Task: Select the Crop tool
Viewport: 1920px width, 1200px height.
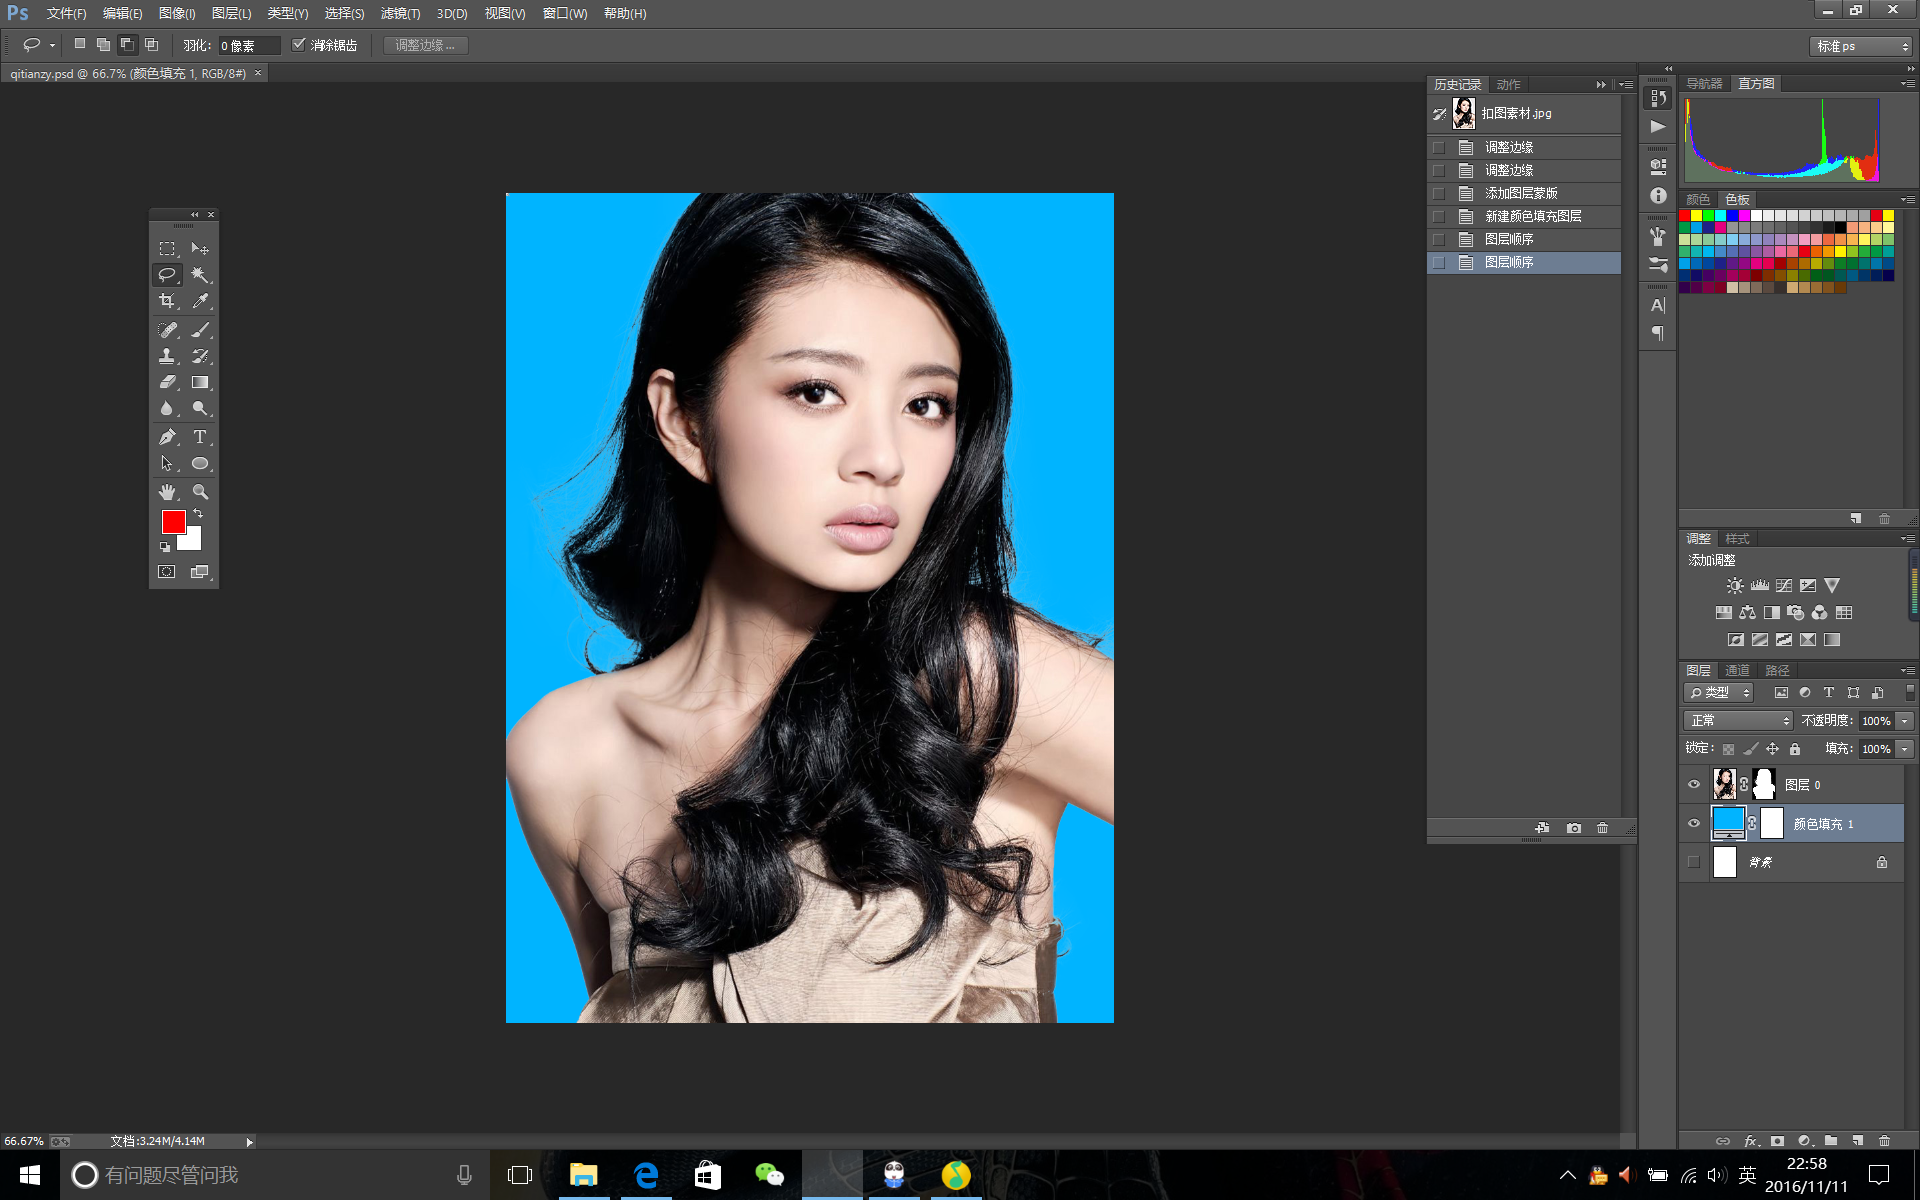Action: point(167,301)
